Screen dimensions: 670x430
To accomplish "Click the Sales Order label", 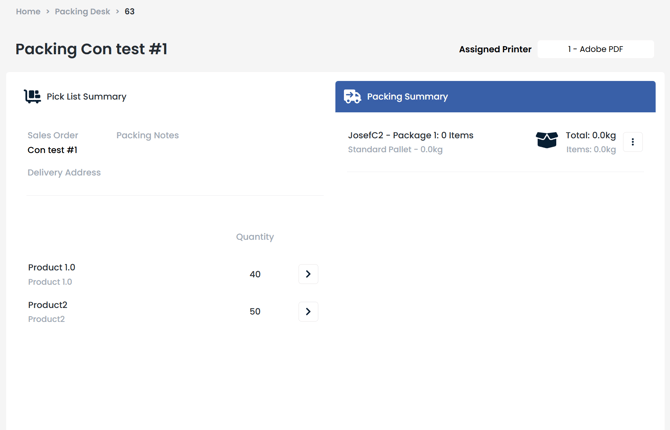I will pyautogui.click(x=53, y=135).
